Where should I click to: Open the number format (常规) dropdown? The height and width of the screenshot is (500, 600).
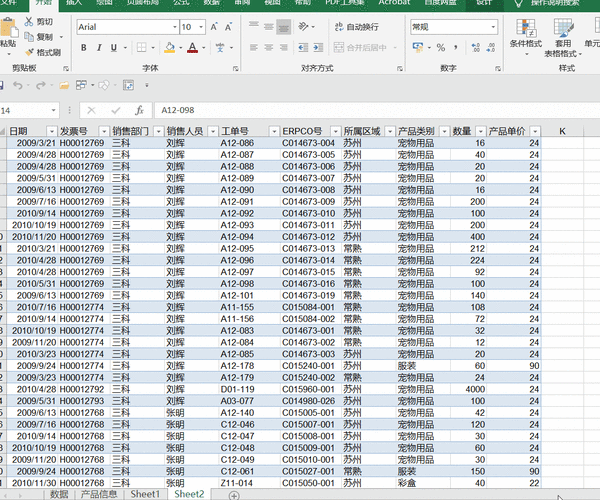click(x=493, y=27)
